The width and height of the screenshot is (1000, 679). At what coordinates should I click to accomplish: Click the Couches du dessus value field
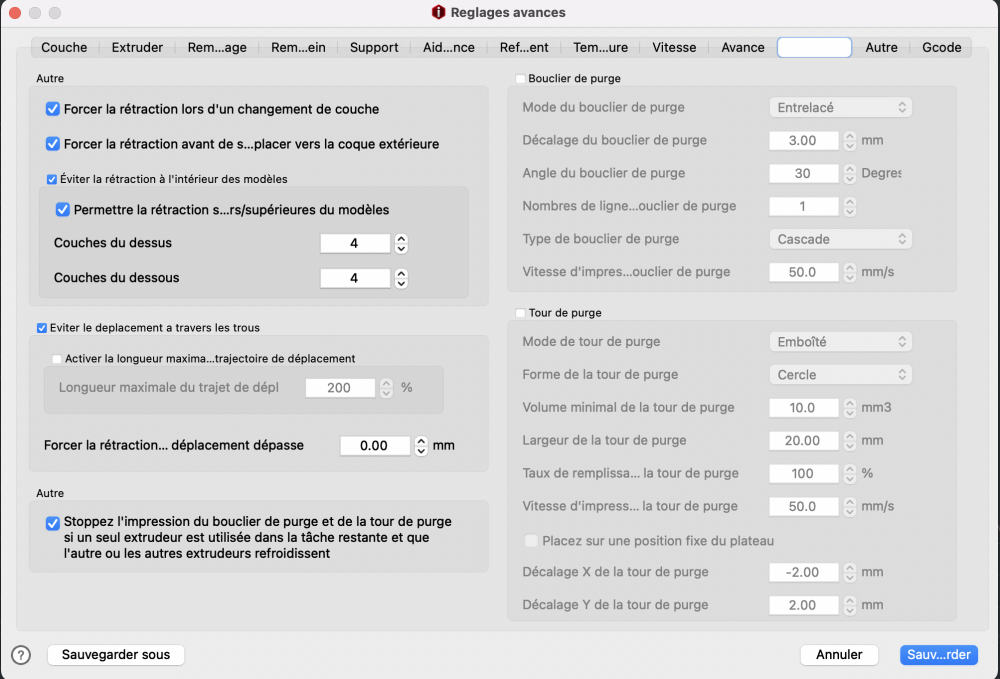pos(355,243)
